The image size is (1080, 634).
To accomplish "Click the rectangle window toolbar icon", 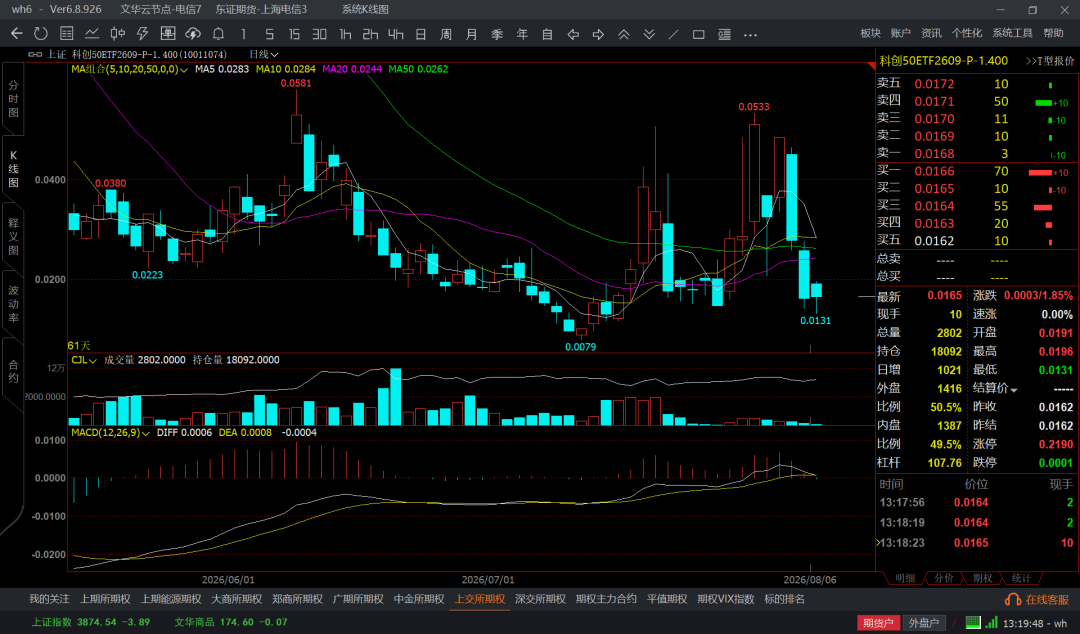I will pyautogui.click(x=698, y=34).
